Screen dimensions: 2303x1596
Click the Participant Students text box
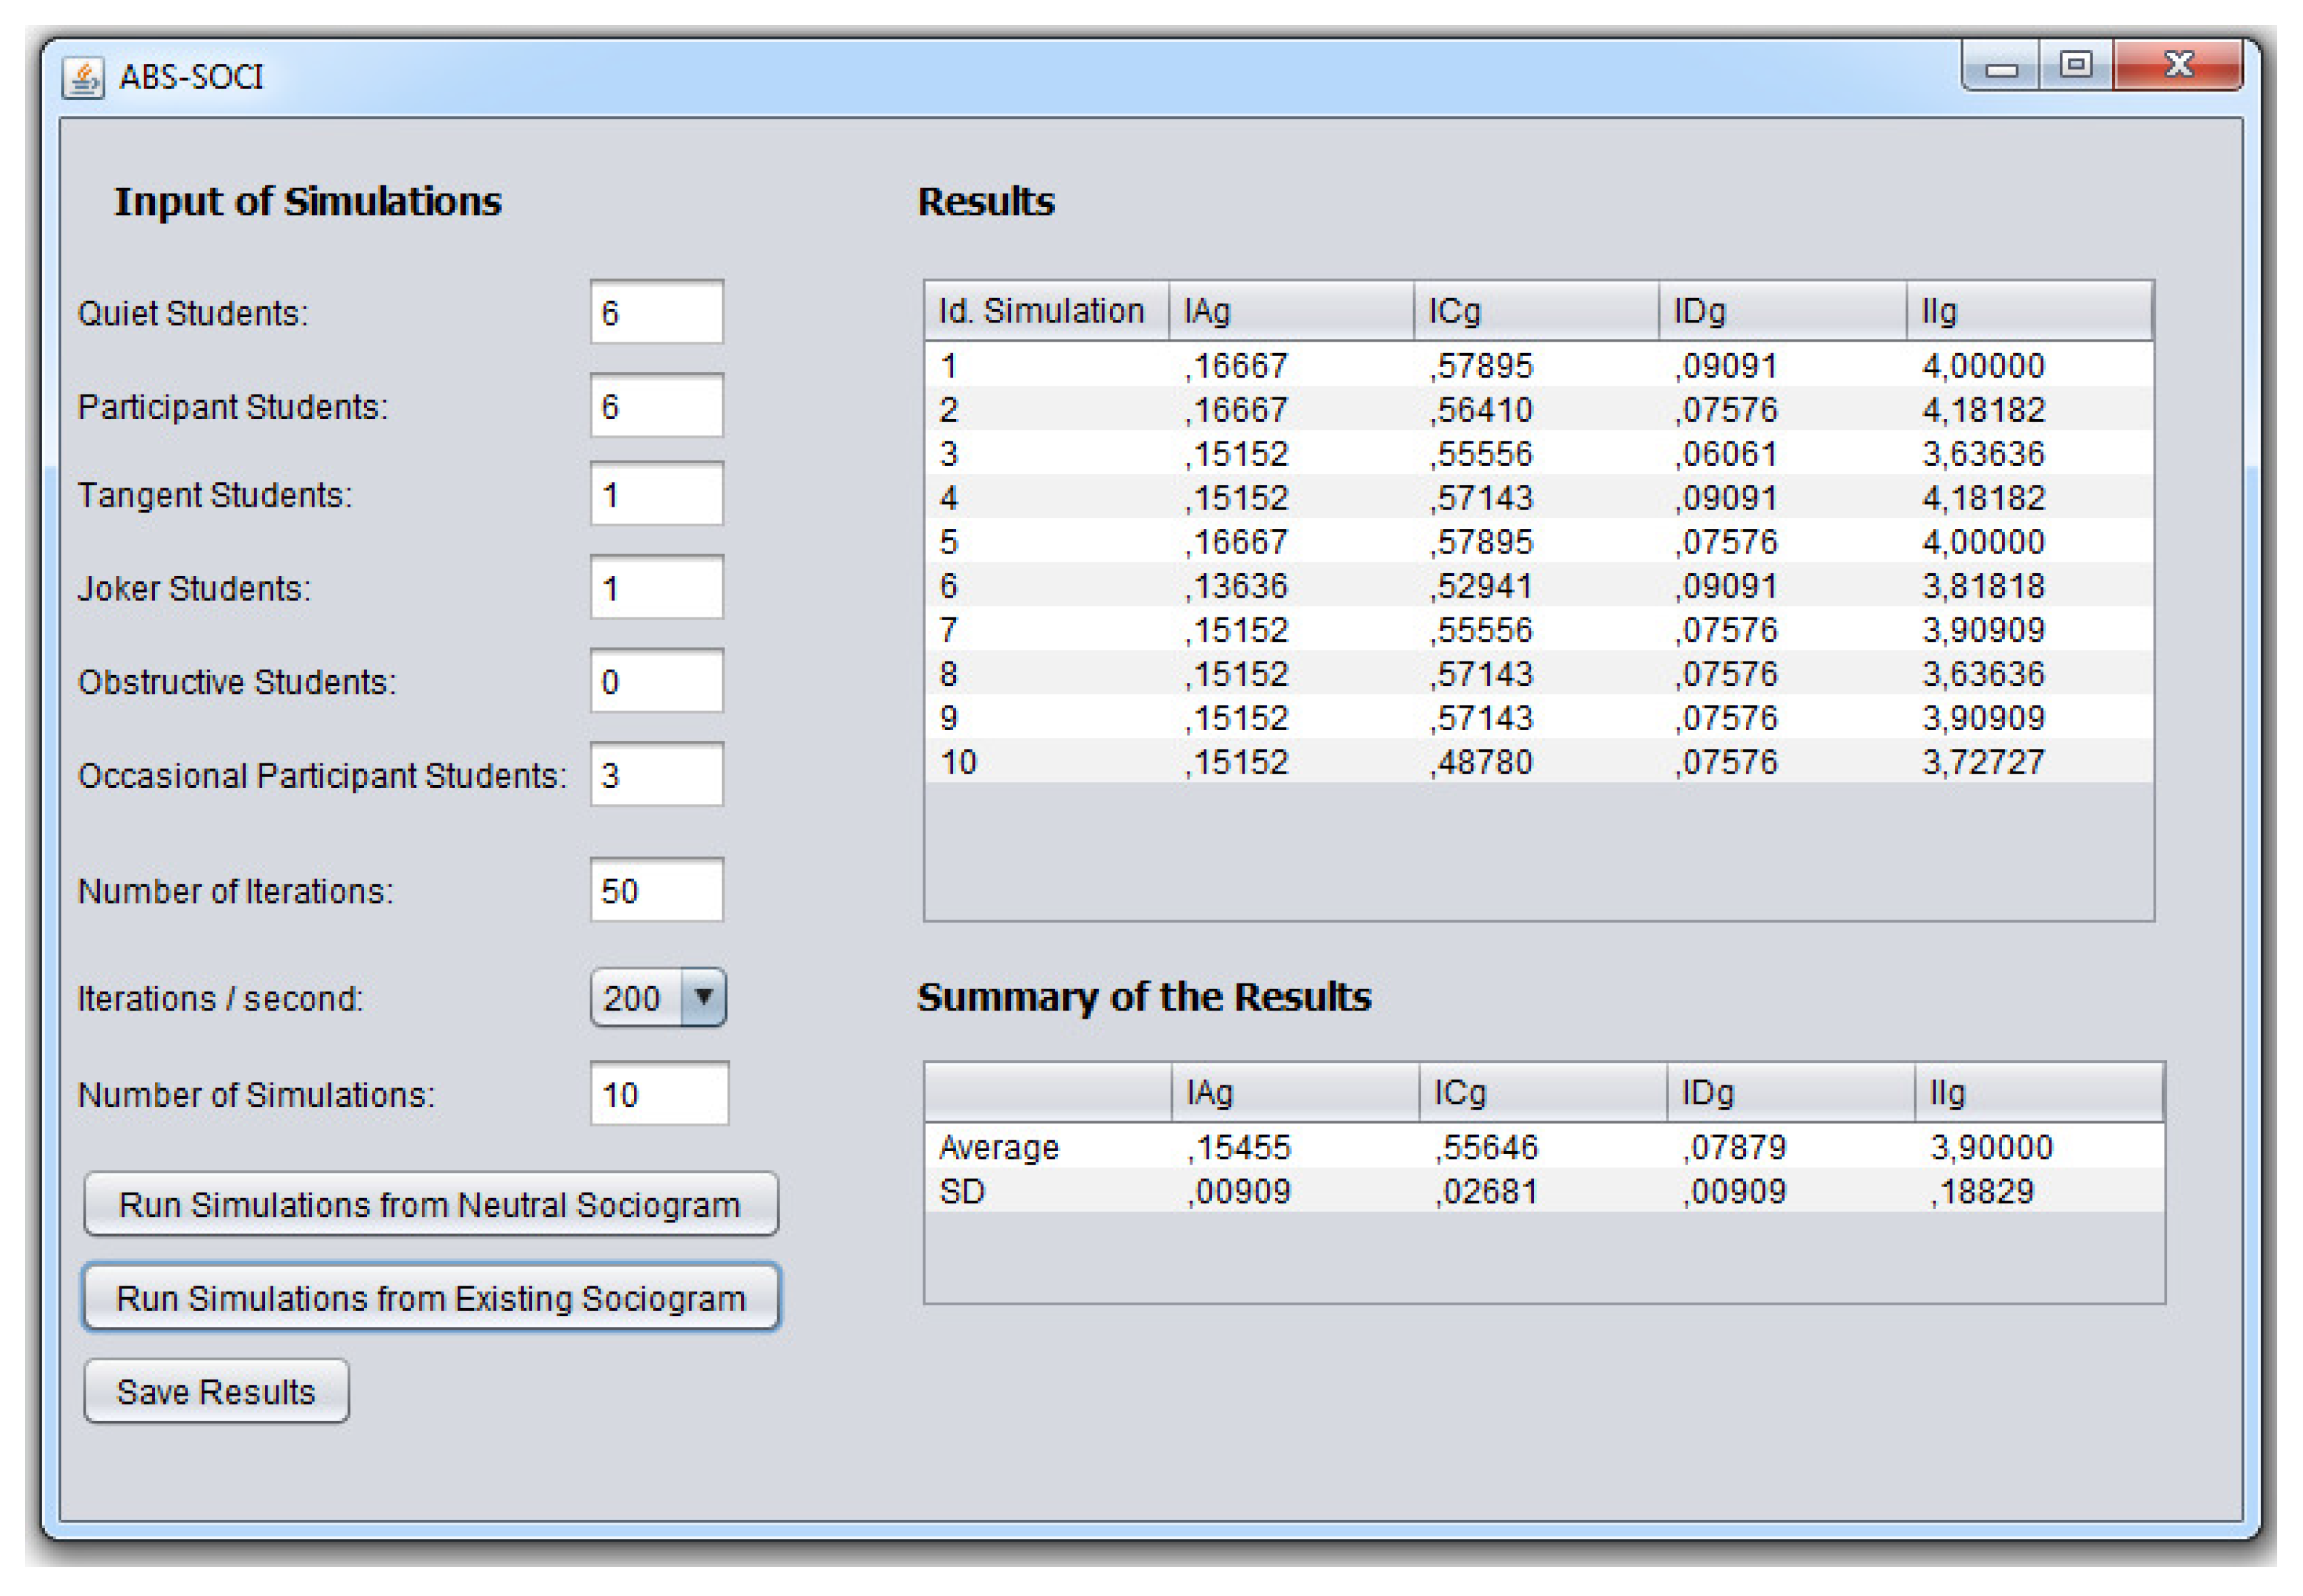[656, 406]
